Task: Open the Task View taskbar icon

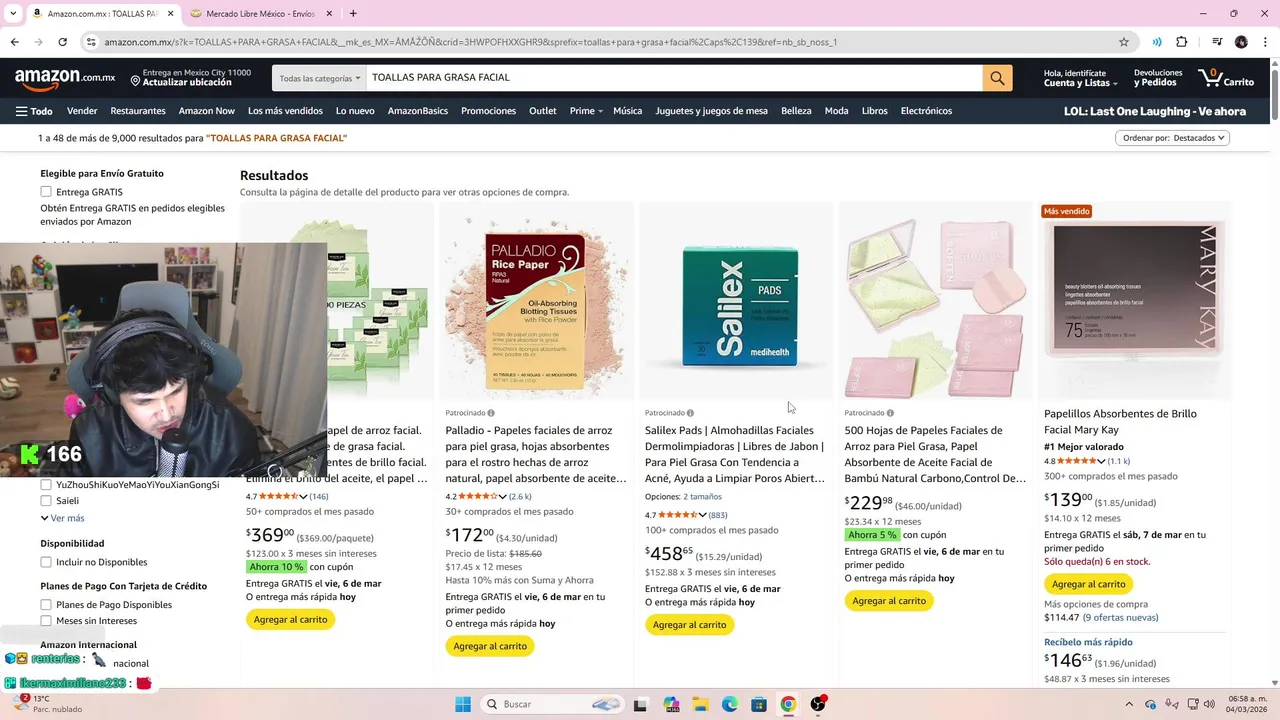Action: (640, 704)
